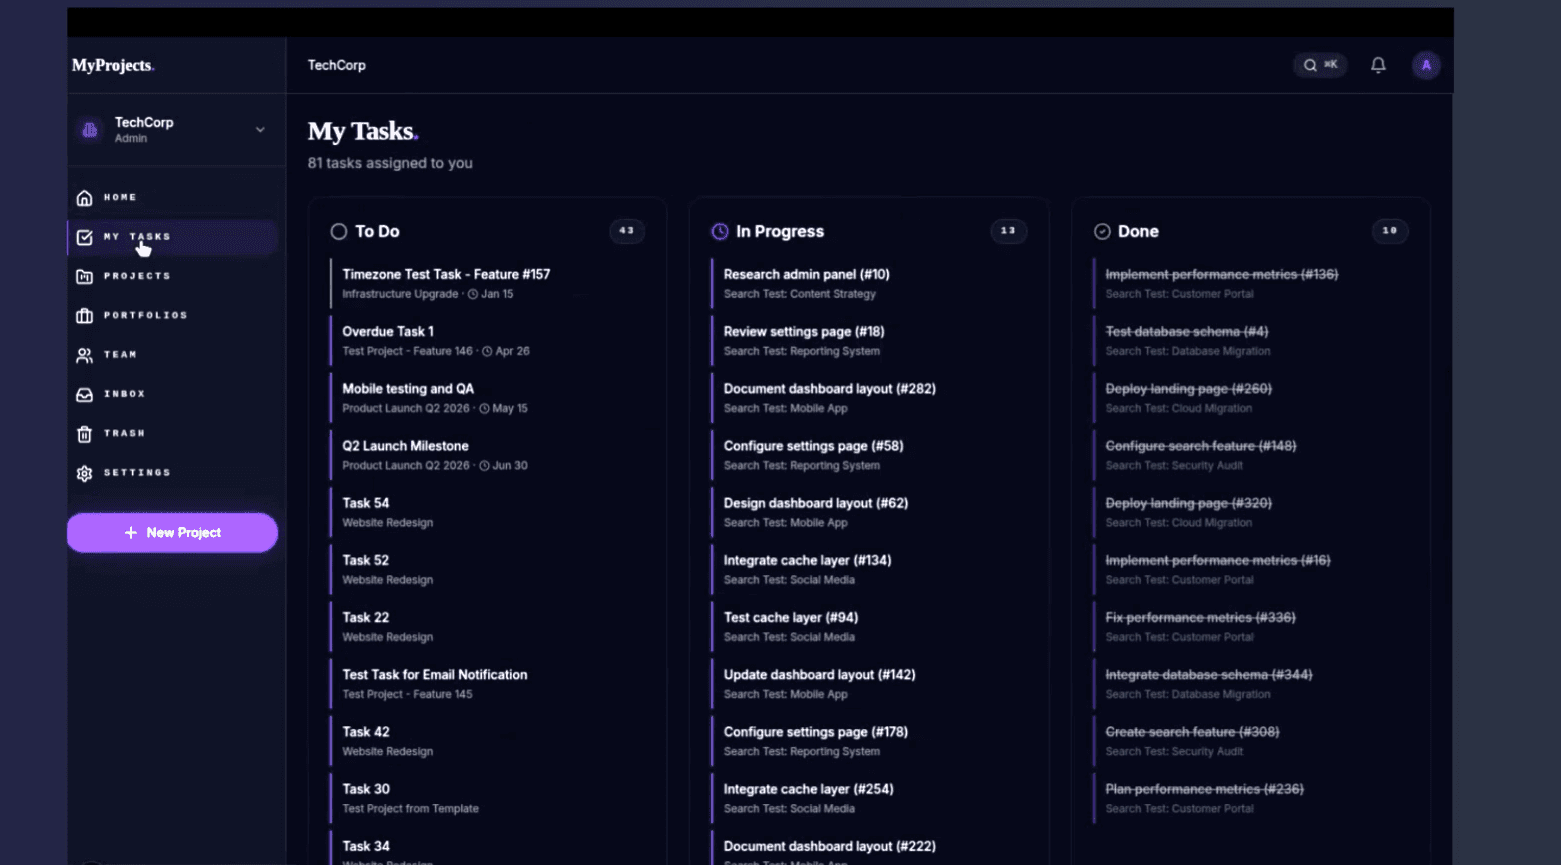Screen dimensions: 1561x865
Task: Expand the TechCorp workspace dropdown chevron
Action: pos(260,130)
